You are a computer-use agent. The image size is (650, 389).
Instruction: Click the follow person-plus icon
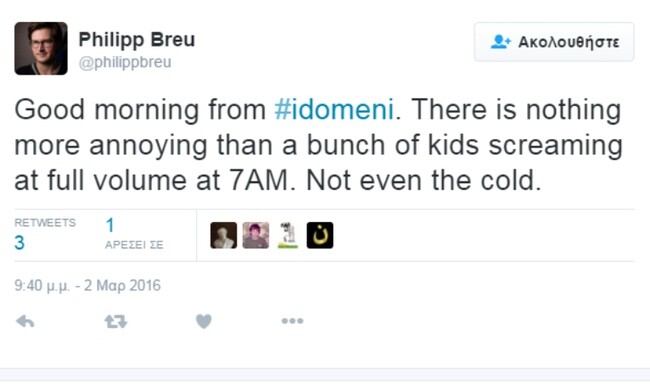click(500, 42)
